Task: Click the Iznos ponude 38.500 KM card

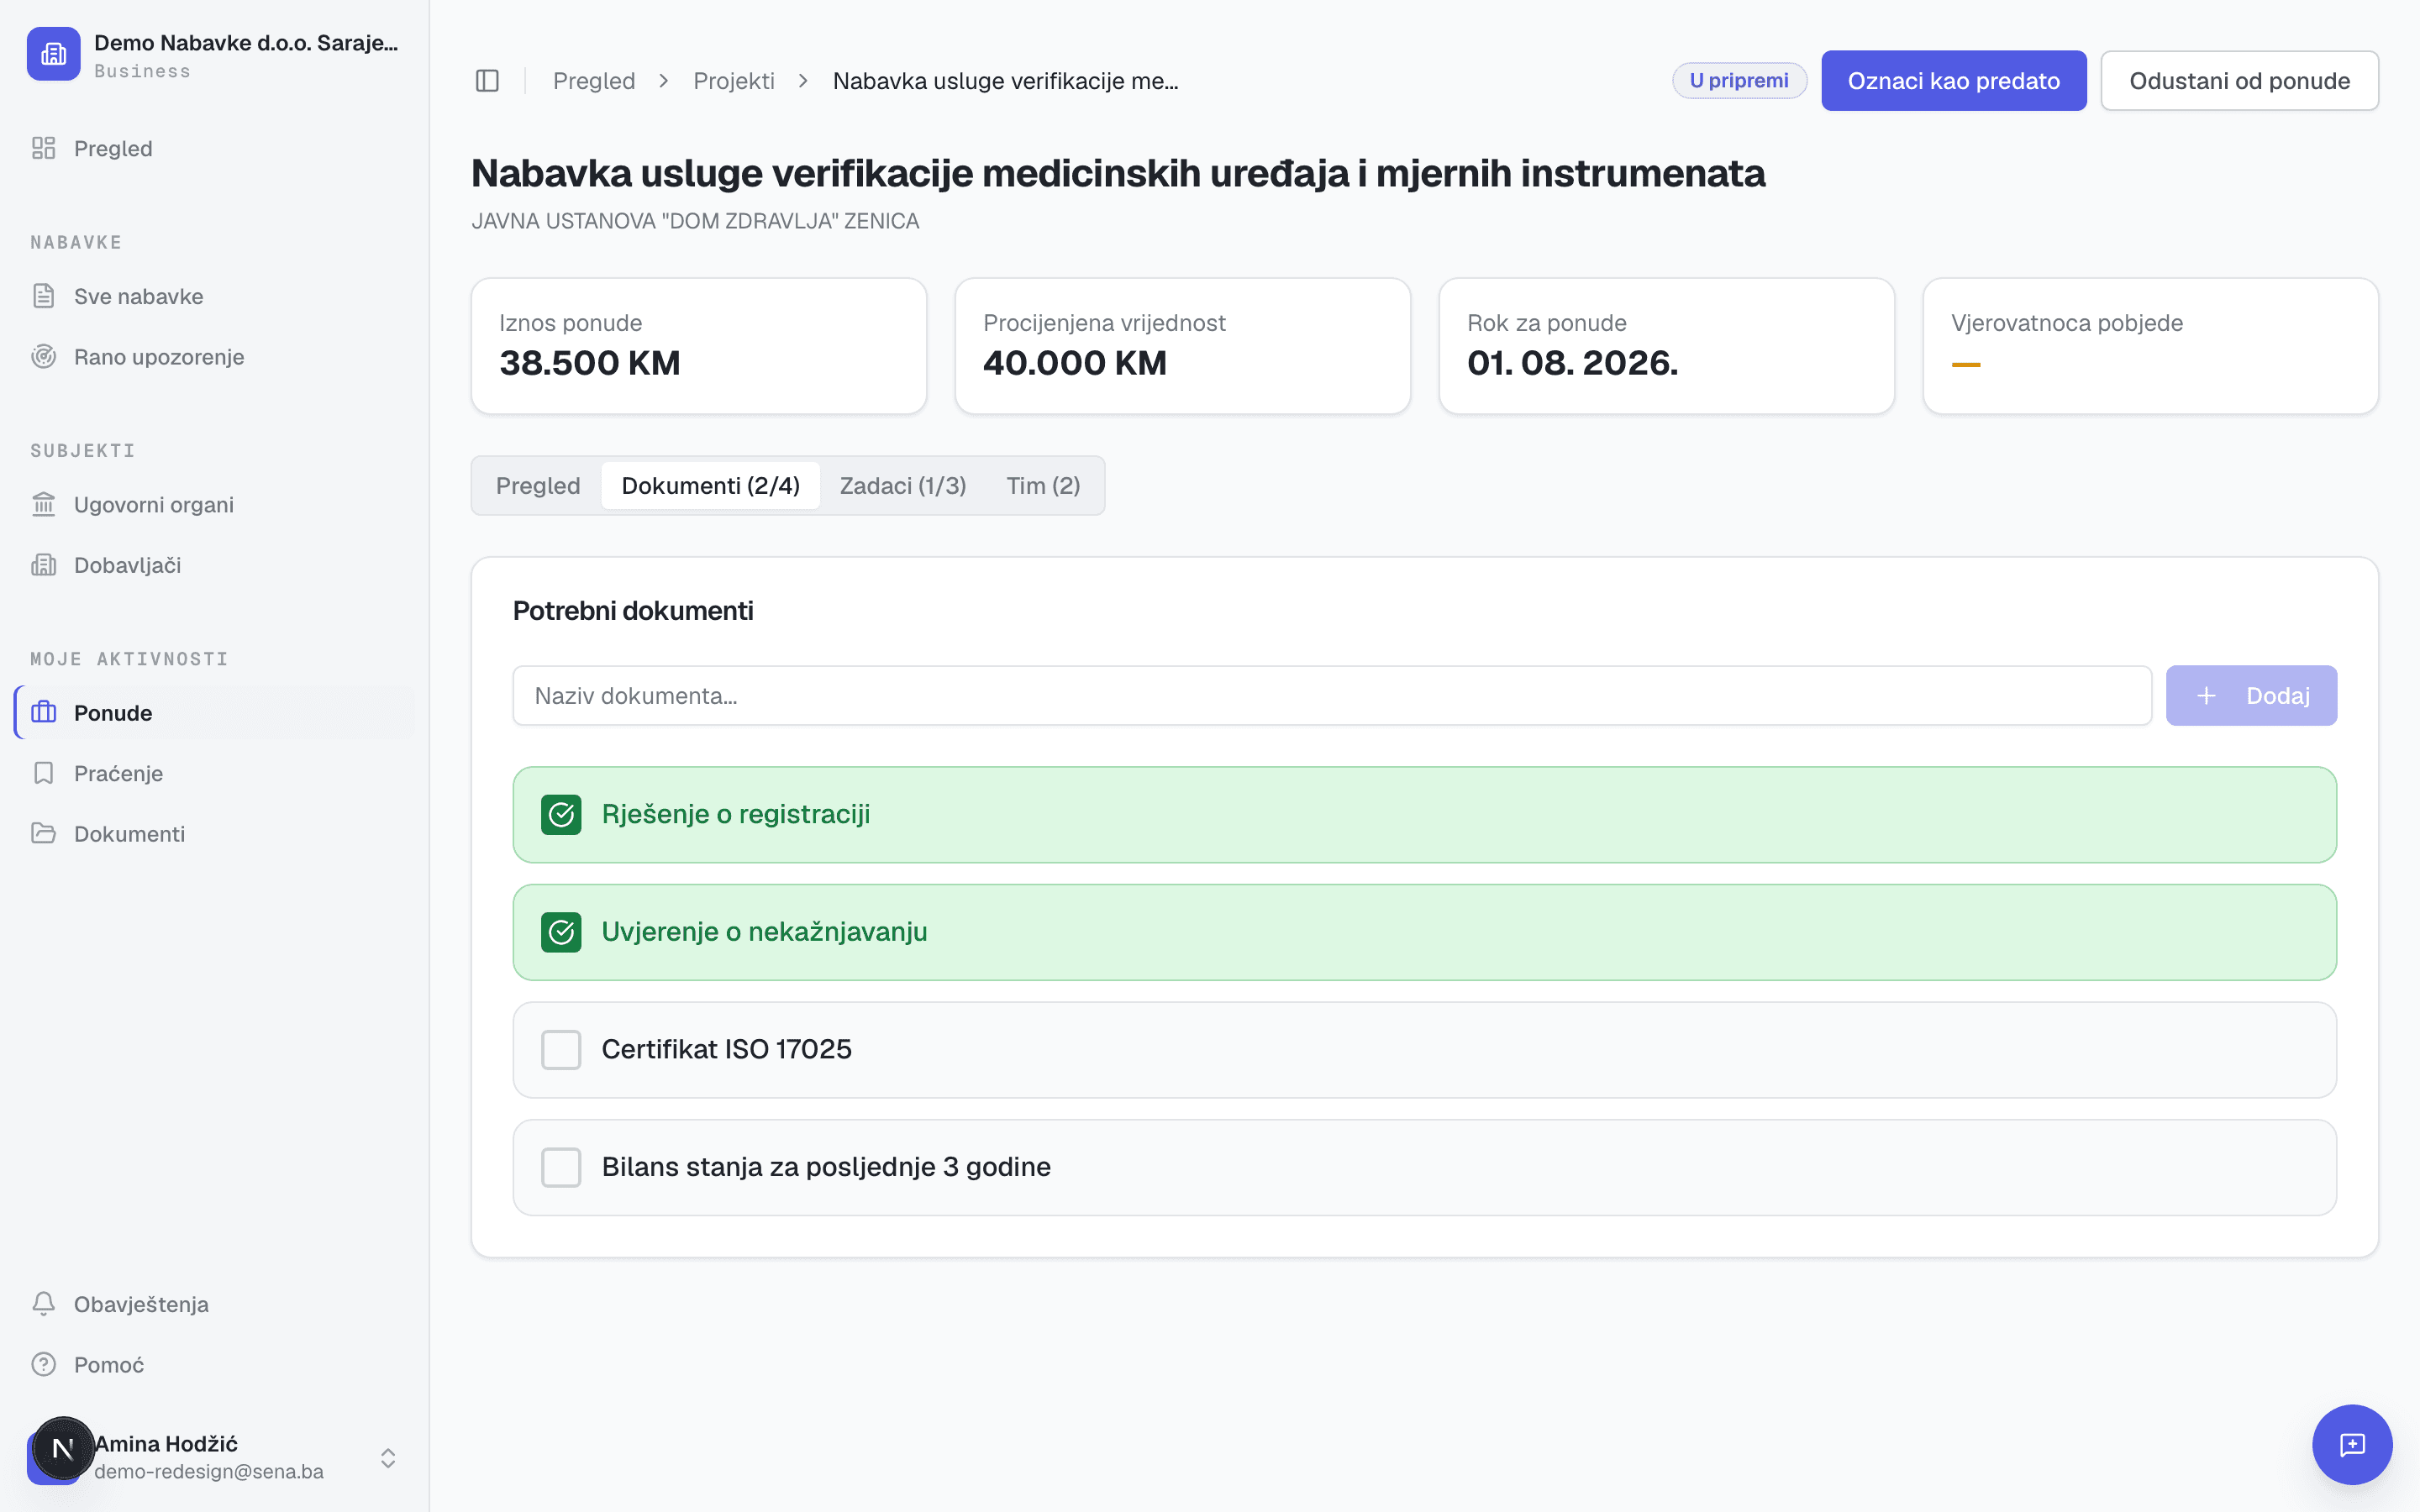Action: 699,346
